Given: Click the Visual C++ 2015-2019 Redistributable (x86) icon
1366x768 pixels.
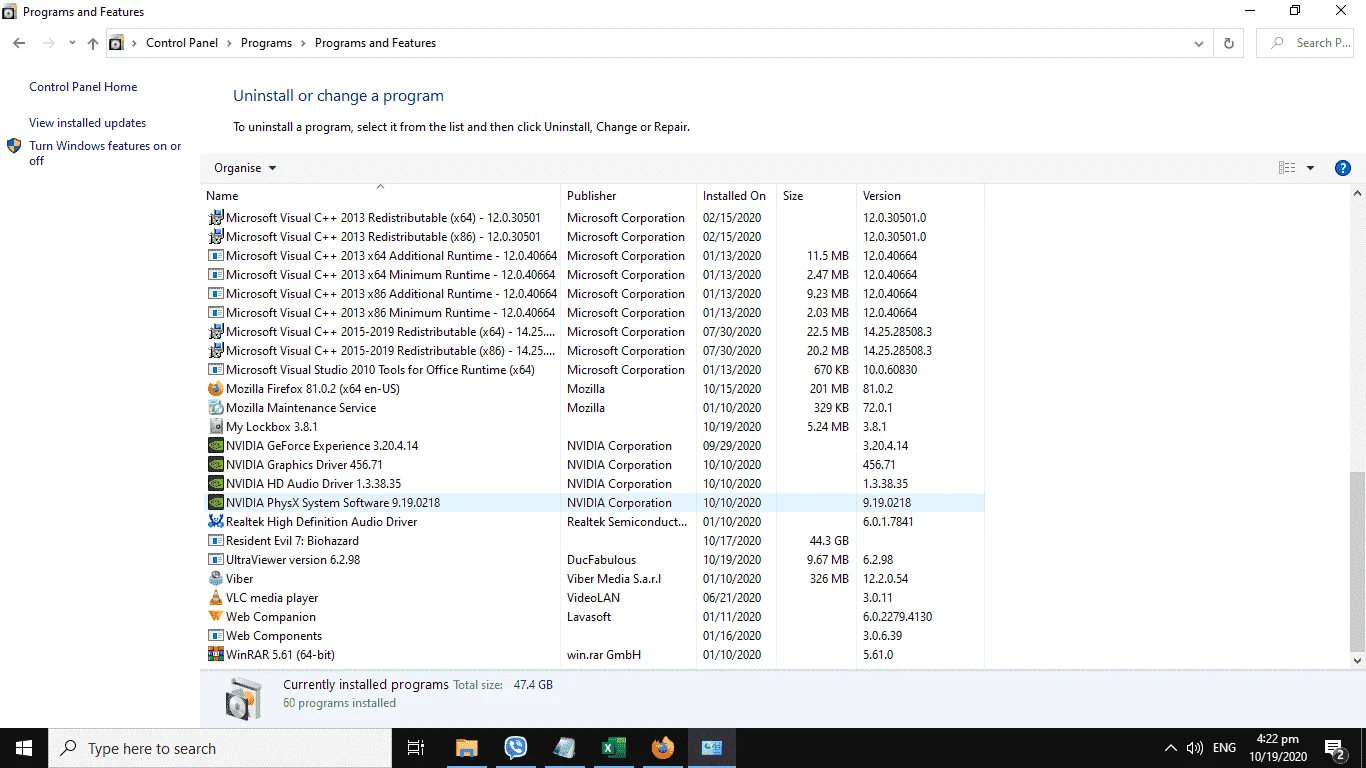Looking at the screenshot, I should [x=215, y=351].
